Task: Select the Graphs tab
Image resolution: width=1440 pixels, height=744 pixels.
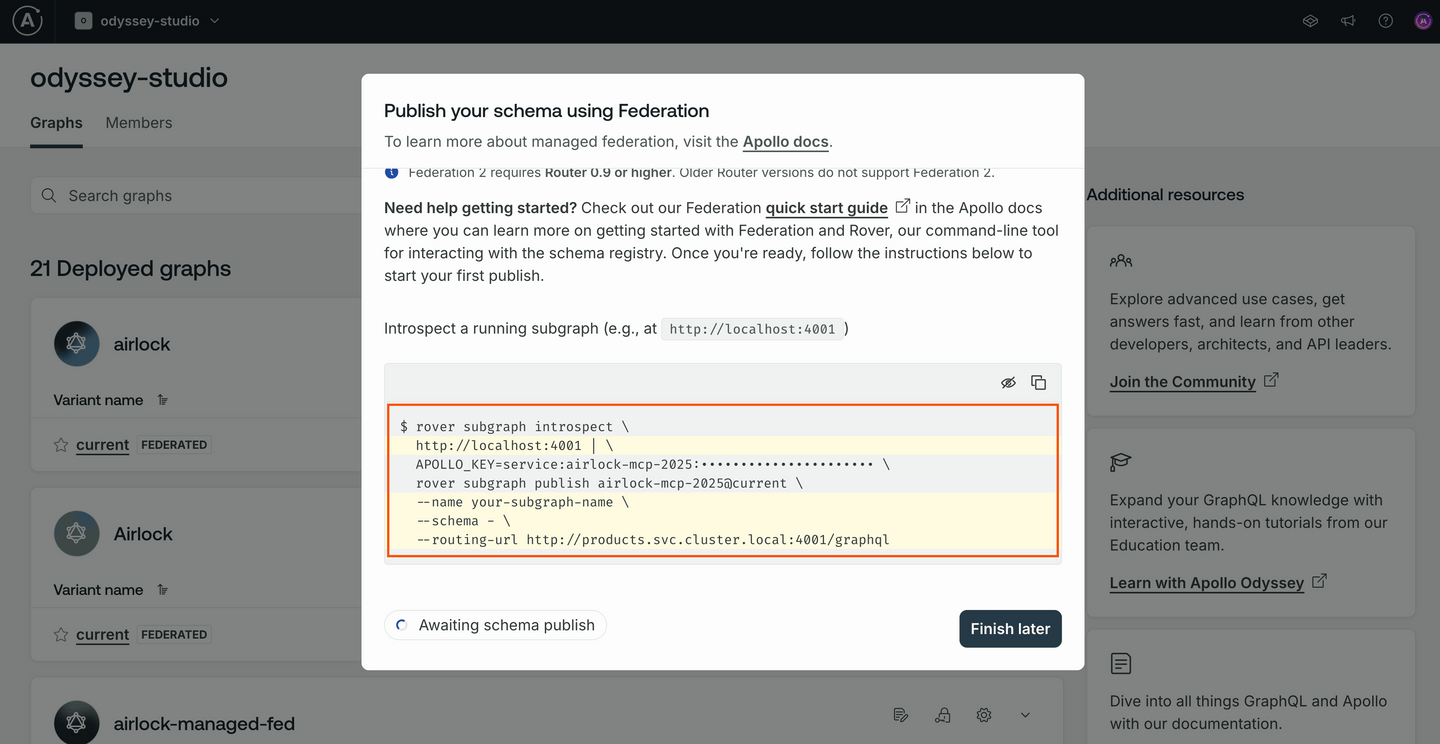Action: (56, 122)
